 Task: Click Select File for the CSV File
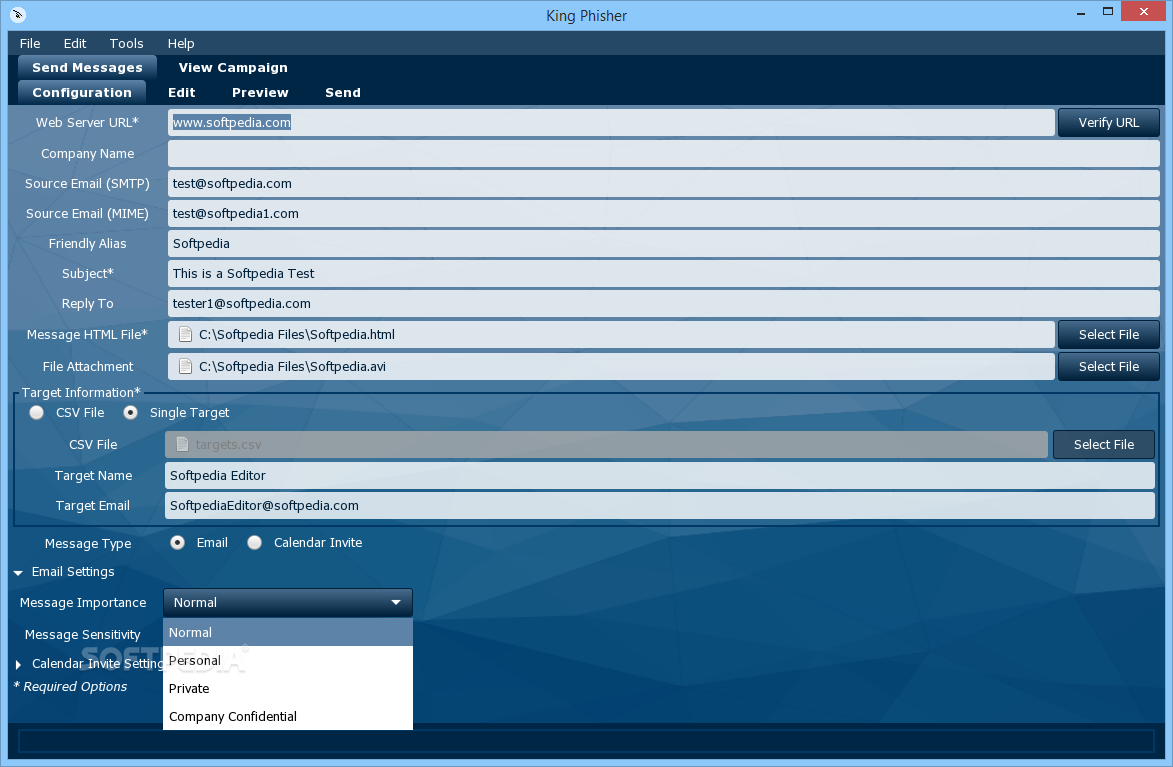coord(1103,444)
